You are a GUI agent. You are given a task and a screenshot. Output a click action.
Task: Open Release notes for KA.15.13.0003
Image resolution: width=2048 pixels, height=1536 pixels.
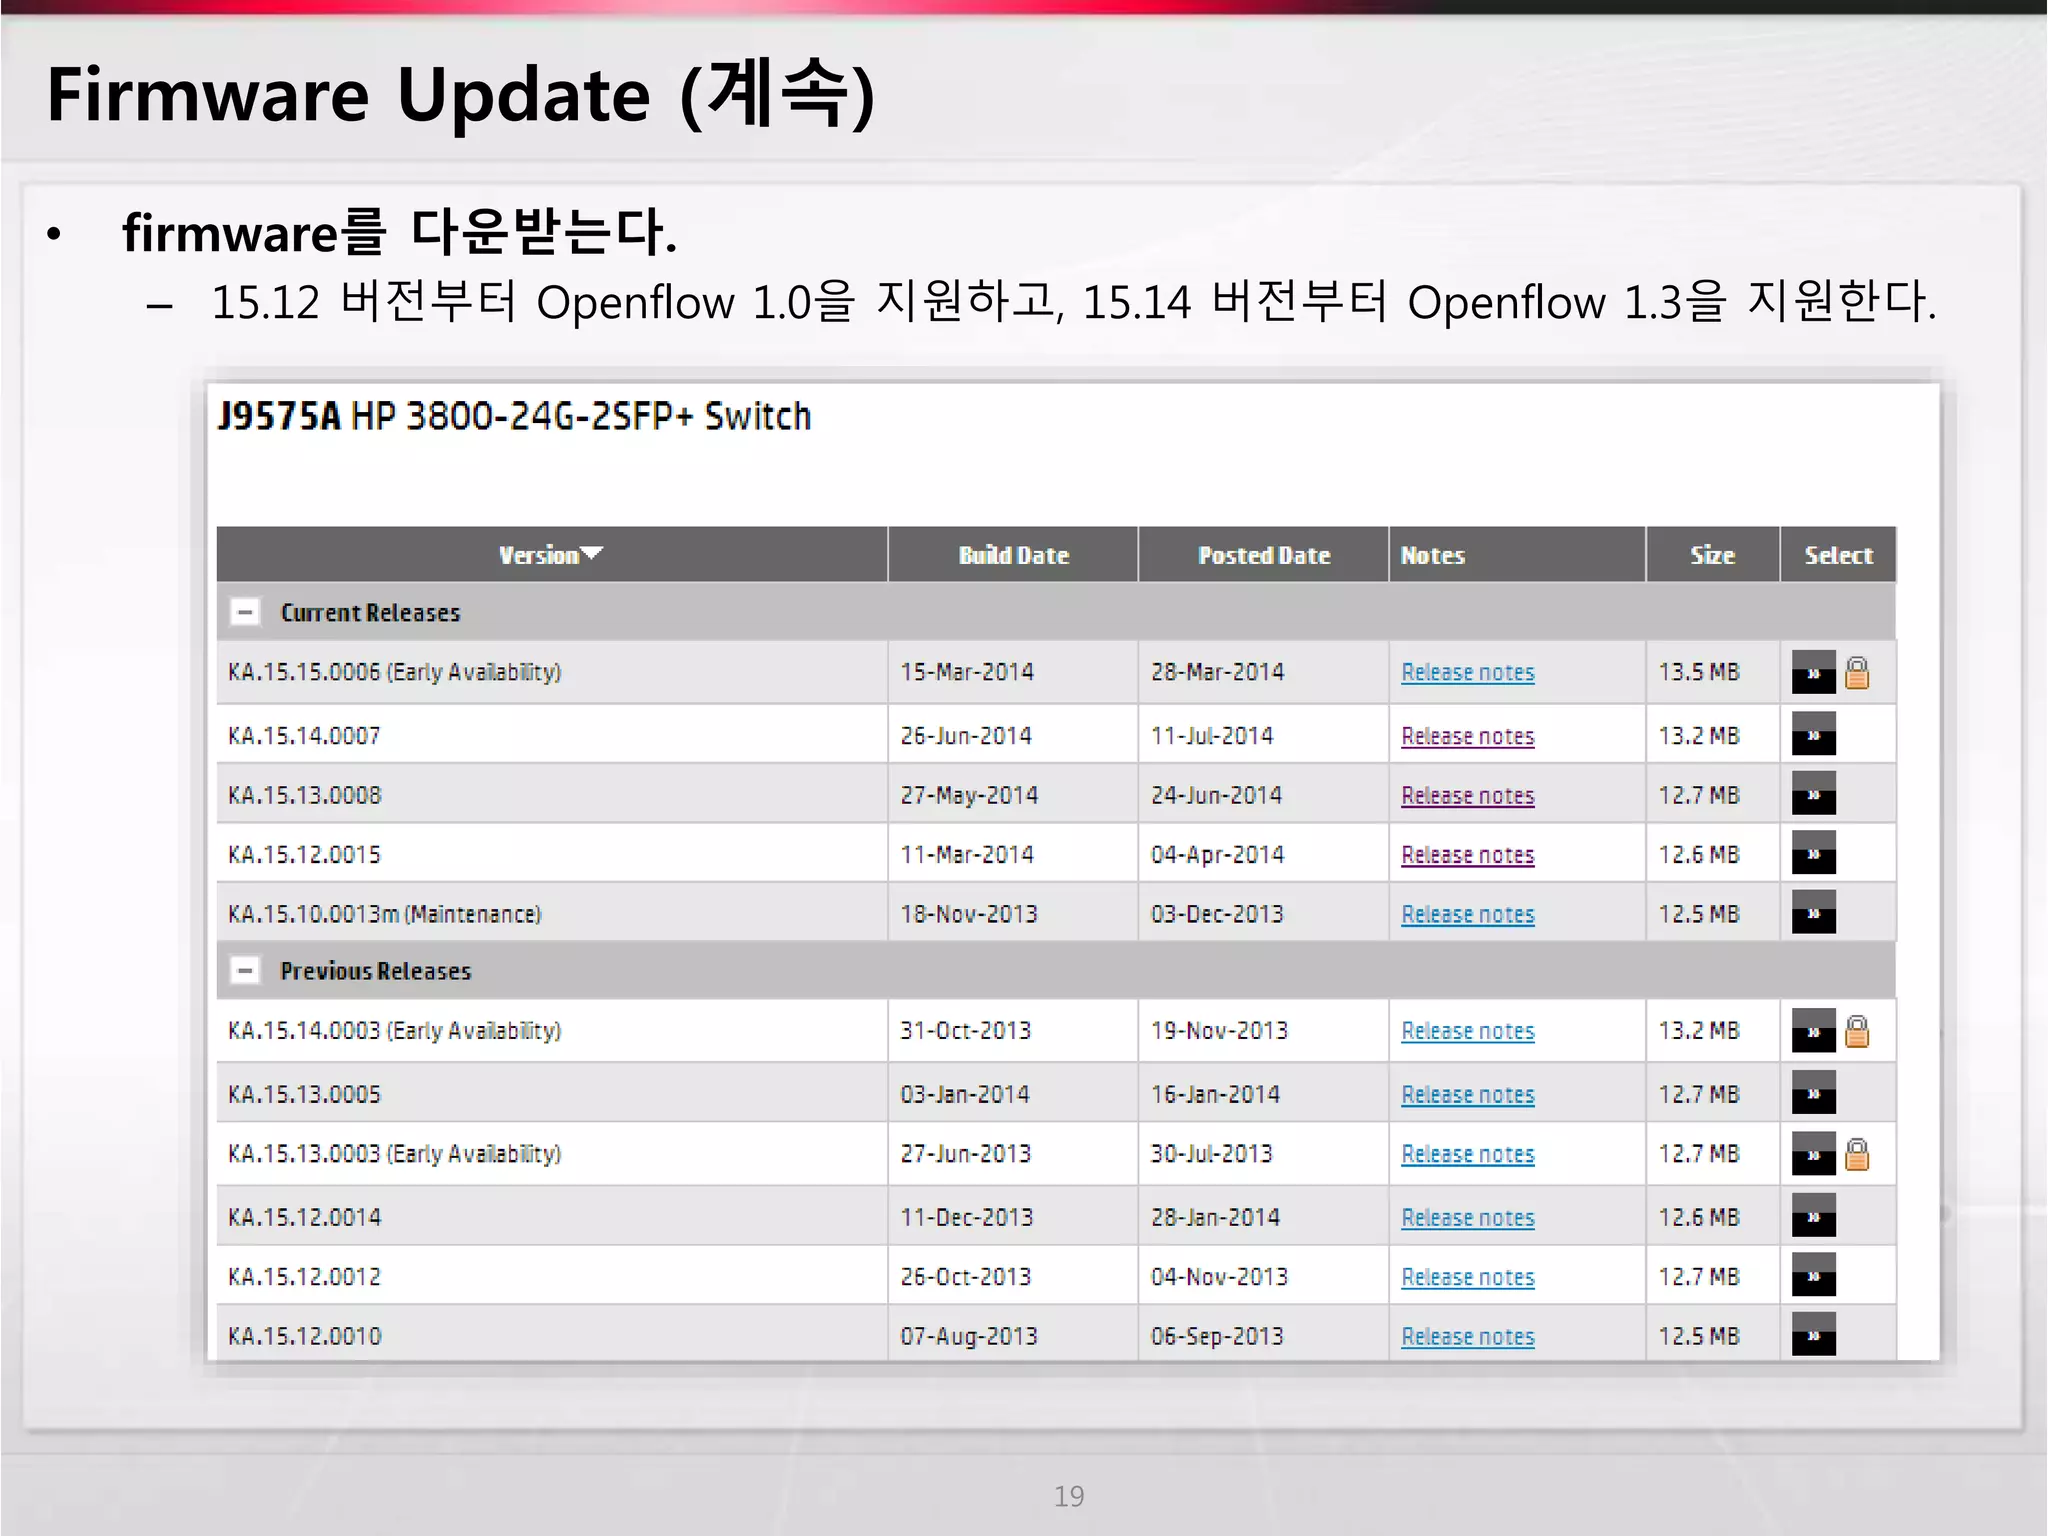point(1467,1154)
